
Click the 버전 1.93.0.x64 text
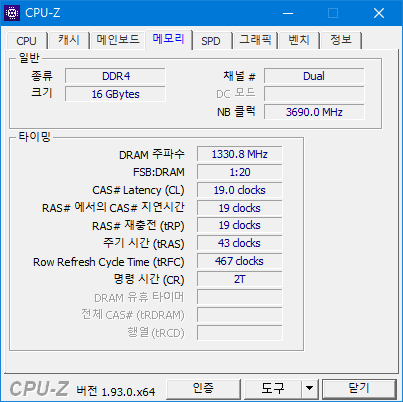click(x=116, y=391)
